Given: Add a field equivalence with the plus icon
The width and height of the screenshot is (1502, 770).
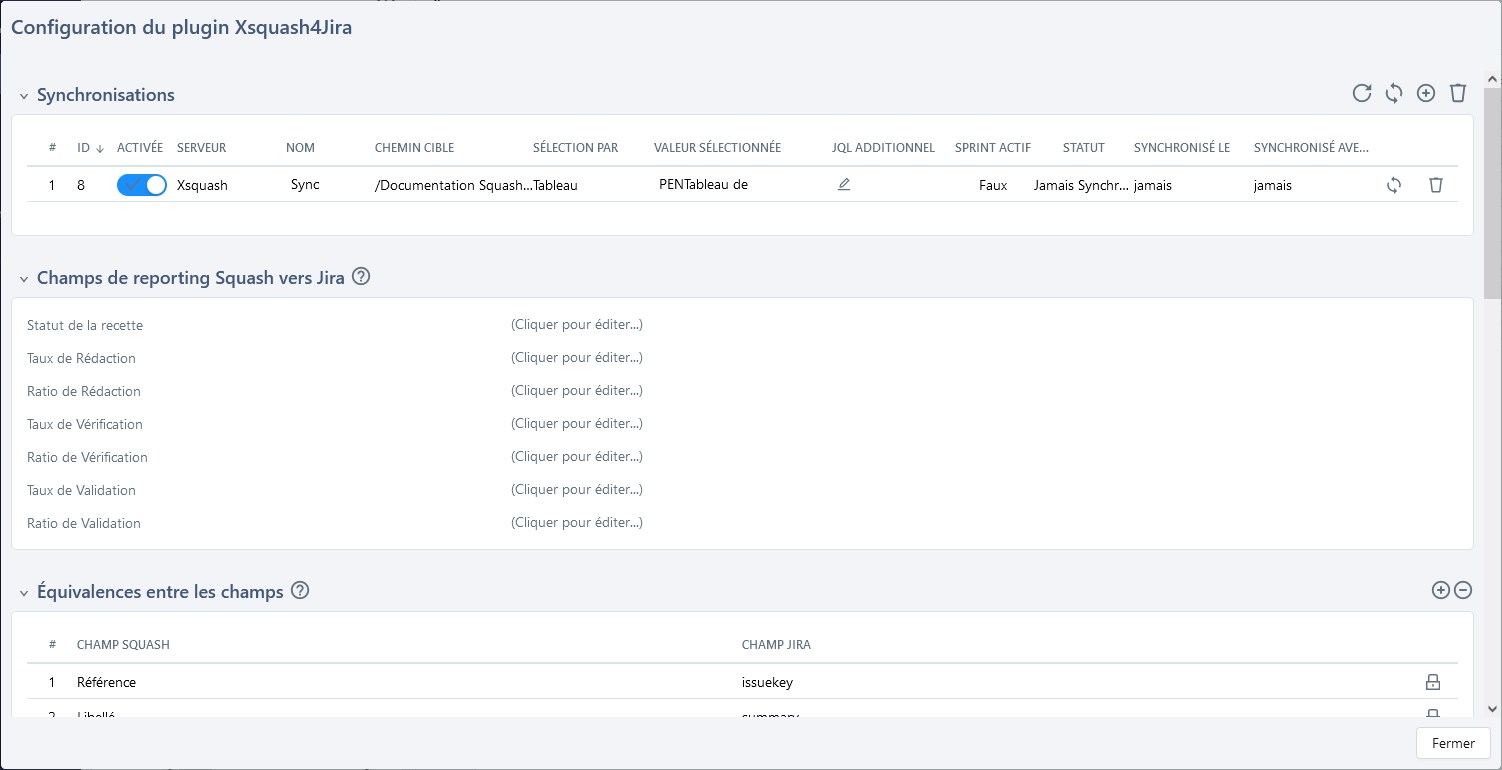Looking at the screenshot, I should [x=1440, y=590].
